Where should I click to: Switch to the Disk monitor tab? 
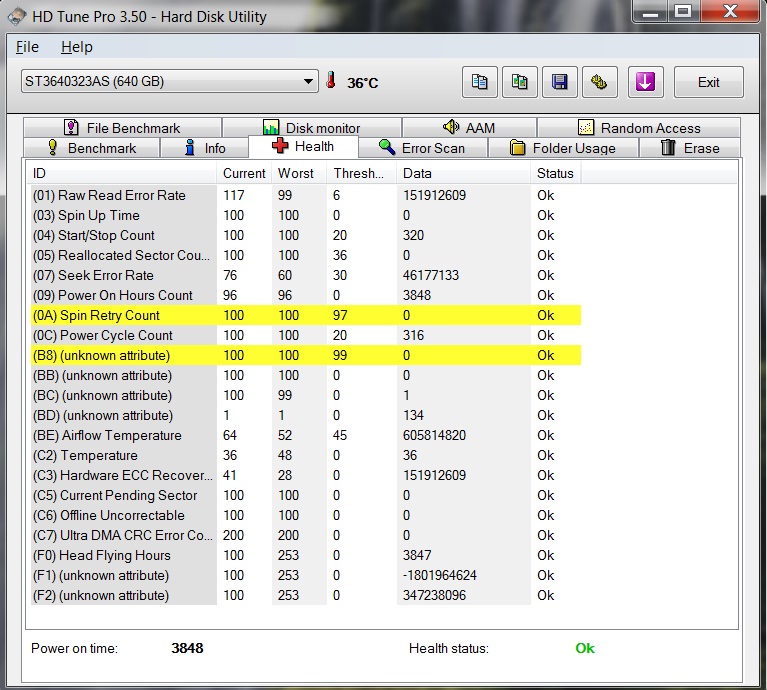pos(312,128)
